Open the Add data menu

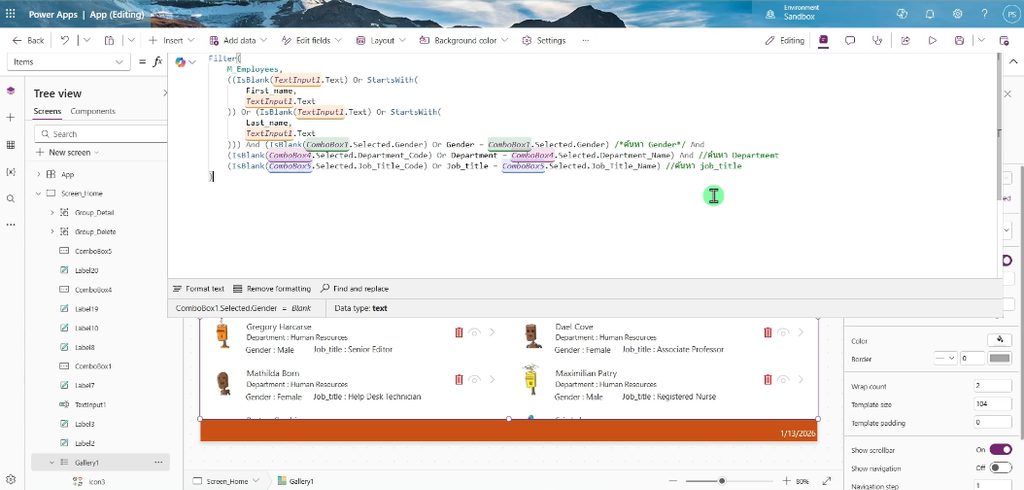click(236, 41)
